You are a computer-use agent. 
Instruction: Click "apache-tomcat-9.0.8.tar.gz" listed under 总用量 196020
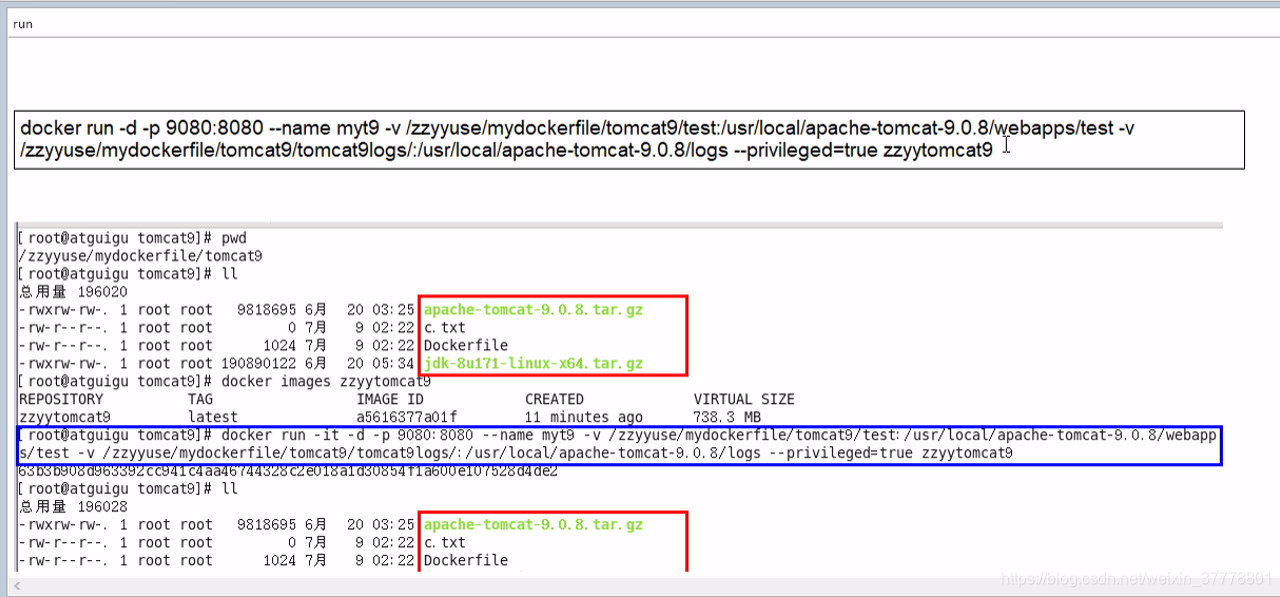(533, 310)
